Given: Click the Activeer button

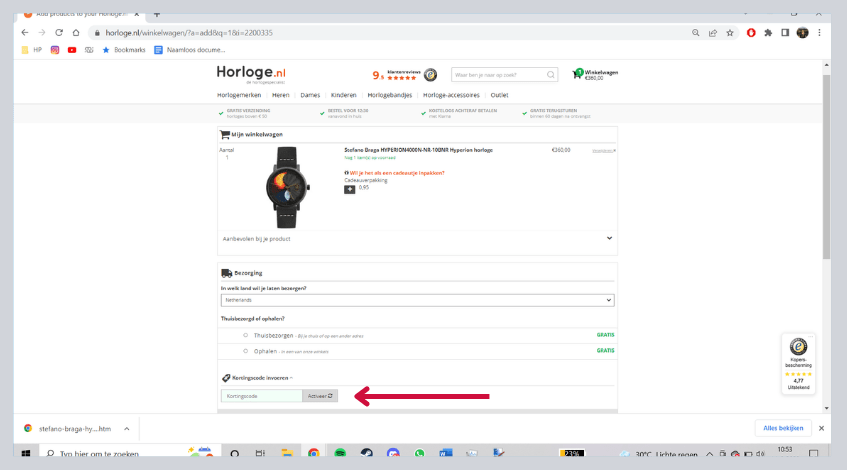Looking at the screenshot, I should point(320,396).
